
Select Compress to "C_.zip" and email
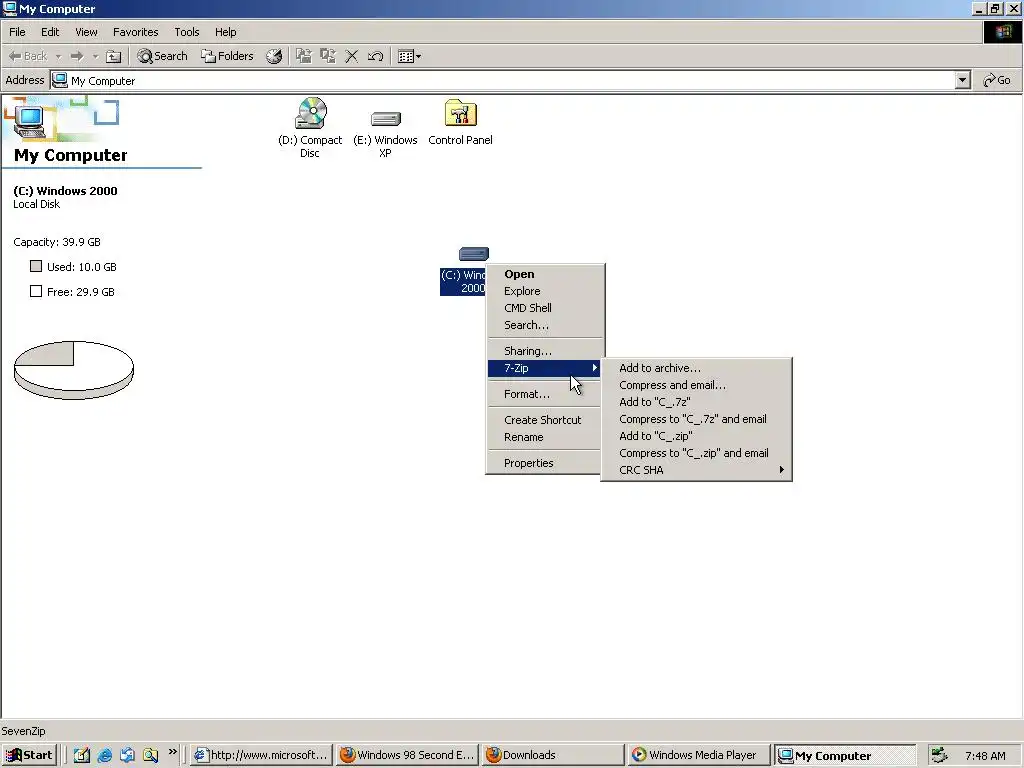point(696,453)
